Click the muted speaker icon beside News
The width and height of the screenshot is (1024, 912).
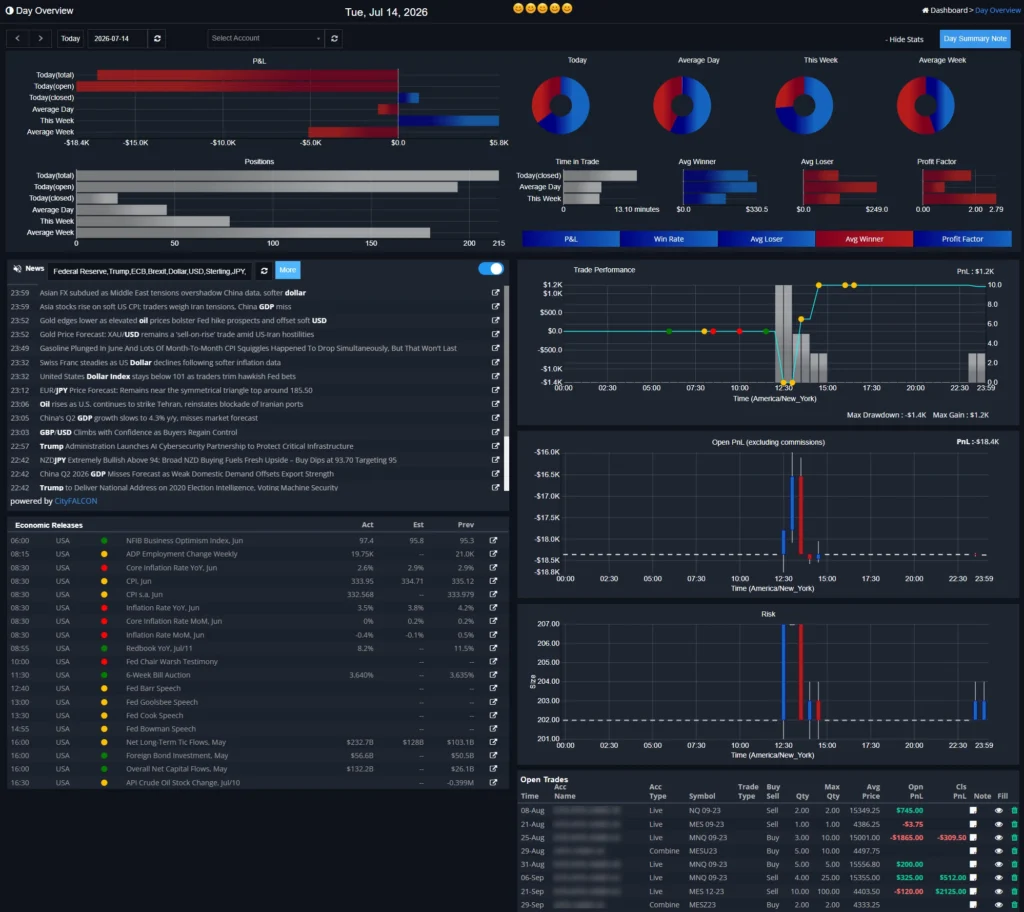(x=18, y=269)
